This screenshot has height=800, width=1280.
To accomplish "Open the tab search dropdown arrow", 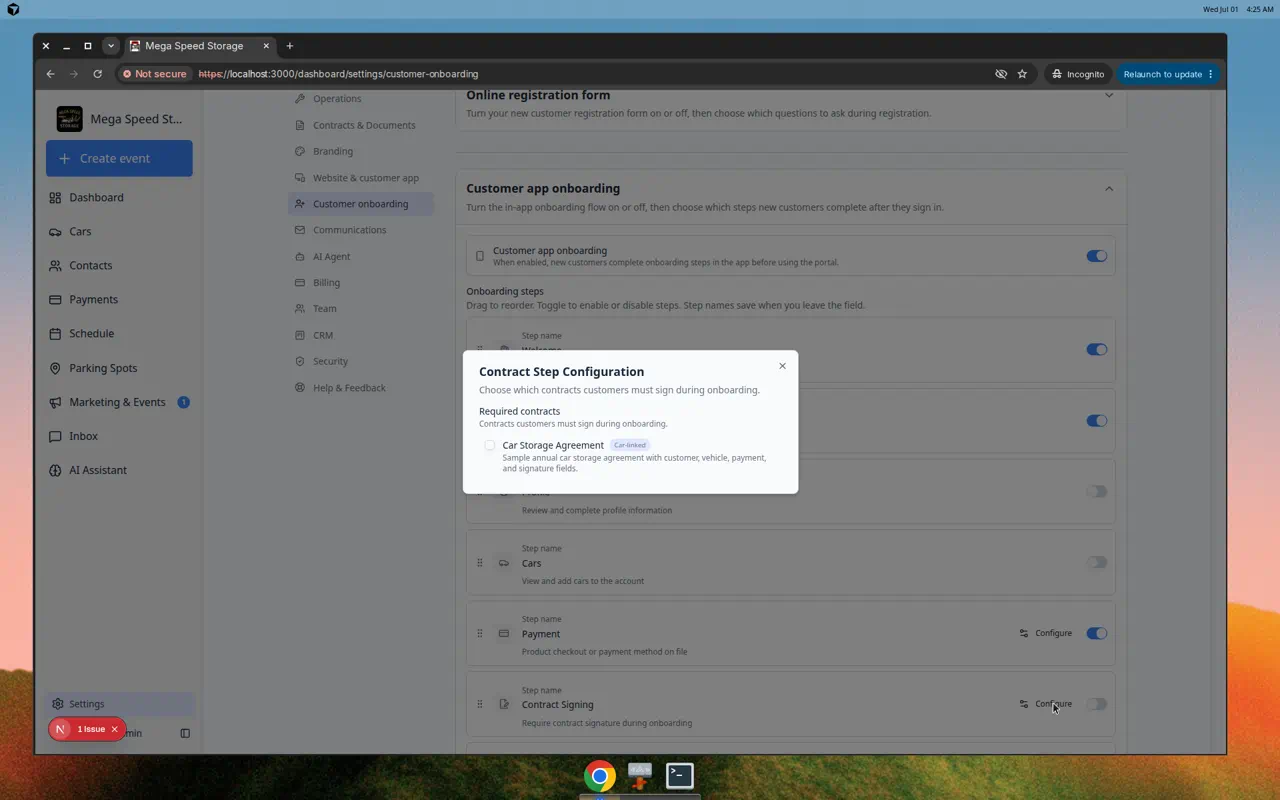I will (111, 46).
